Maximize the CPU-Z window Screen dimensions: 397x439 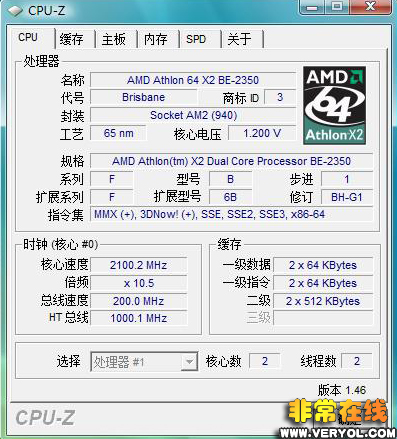[x=337, y=7]
